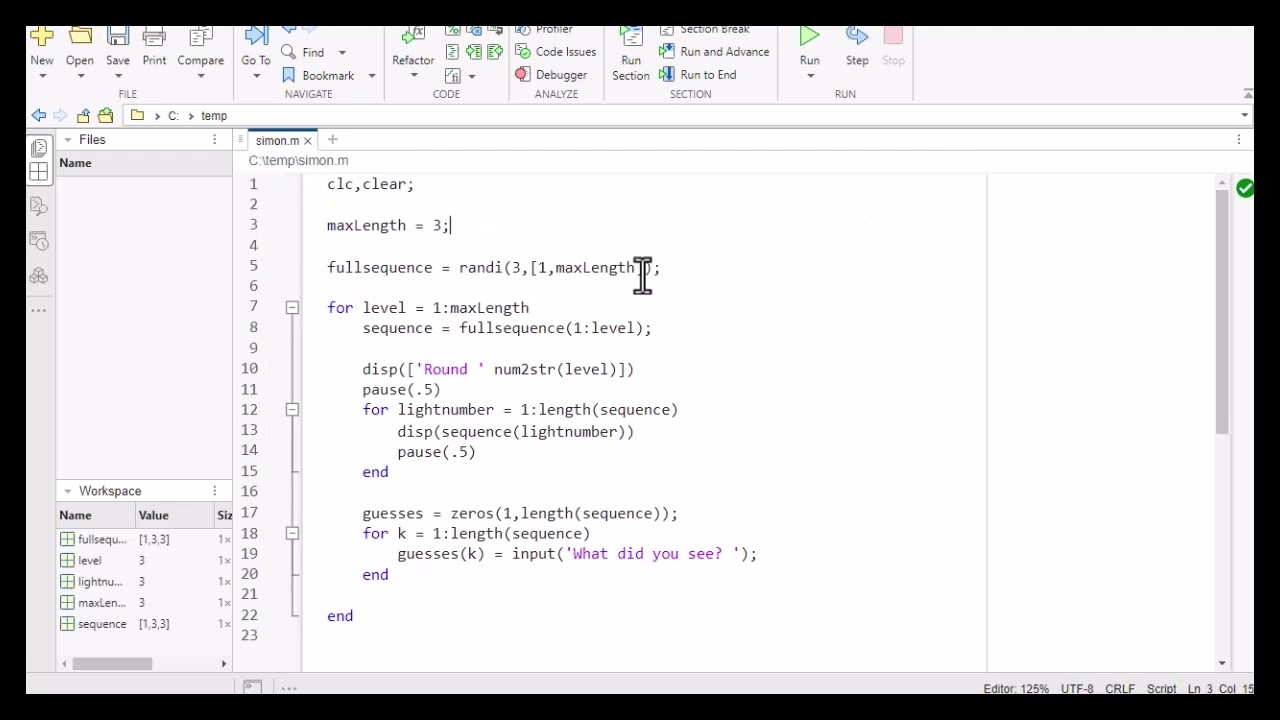
Task: Click the New file icon
Action: tap(42, 37)
